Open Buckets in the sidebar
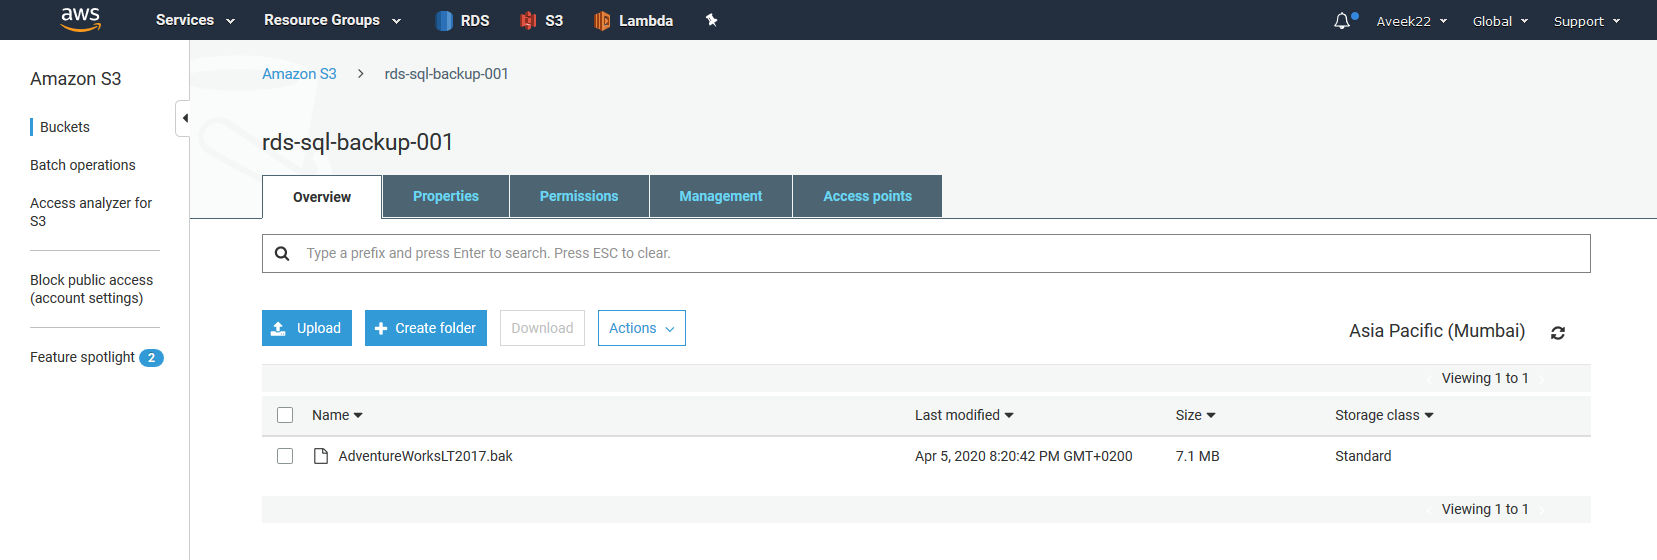 tap(65, 127)
